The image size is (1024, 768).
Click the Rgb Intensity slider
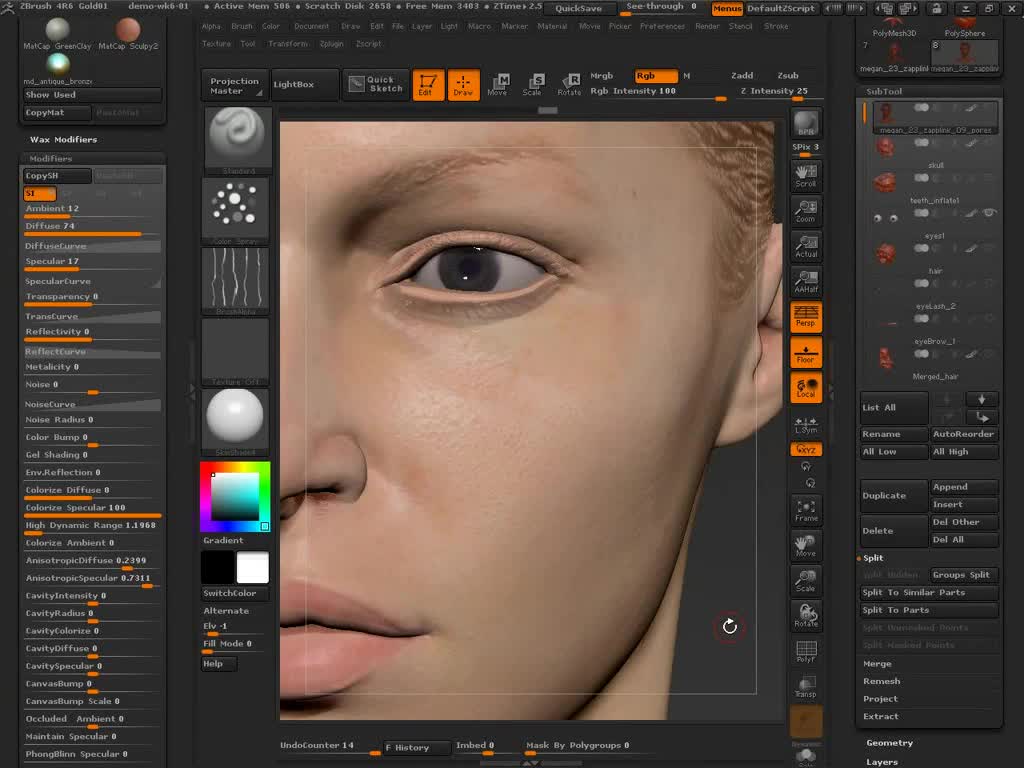(658, 92)
